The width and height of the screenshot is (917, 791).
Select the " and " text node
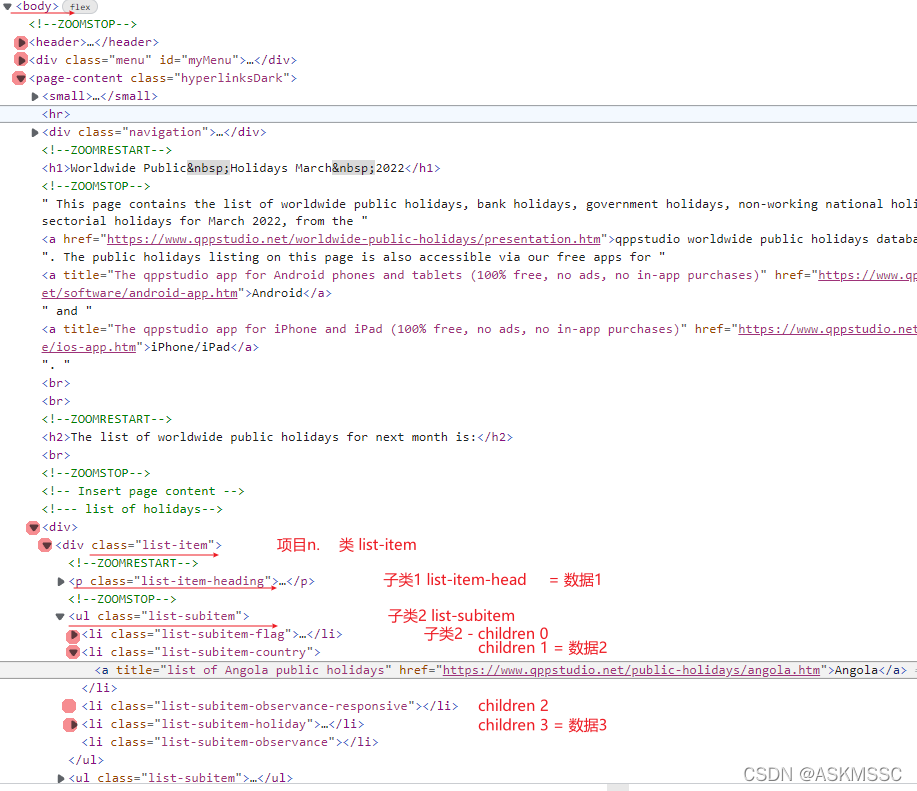[x=67, y=311]
